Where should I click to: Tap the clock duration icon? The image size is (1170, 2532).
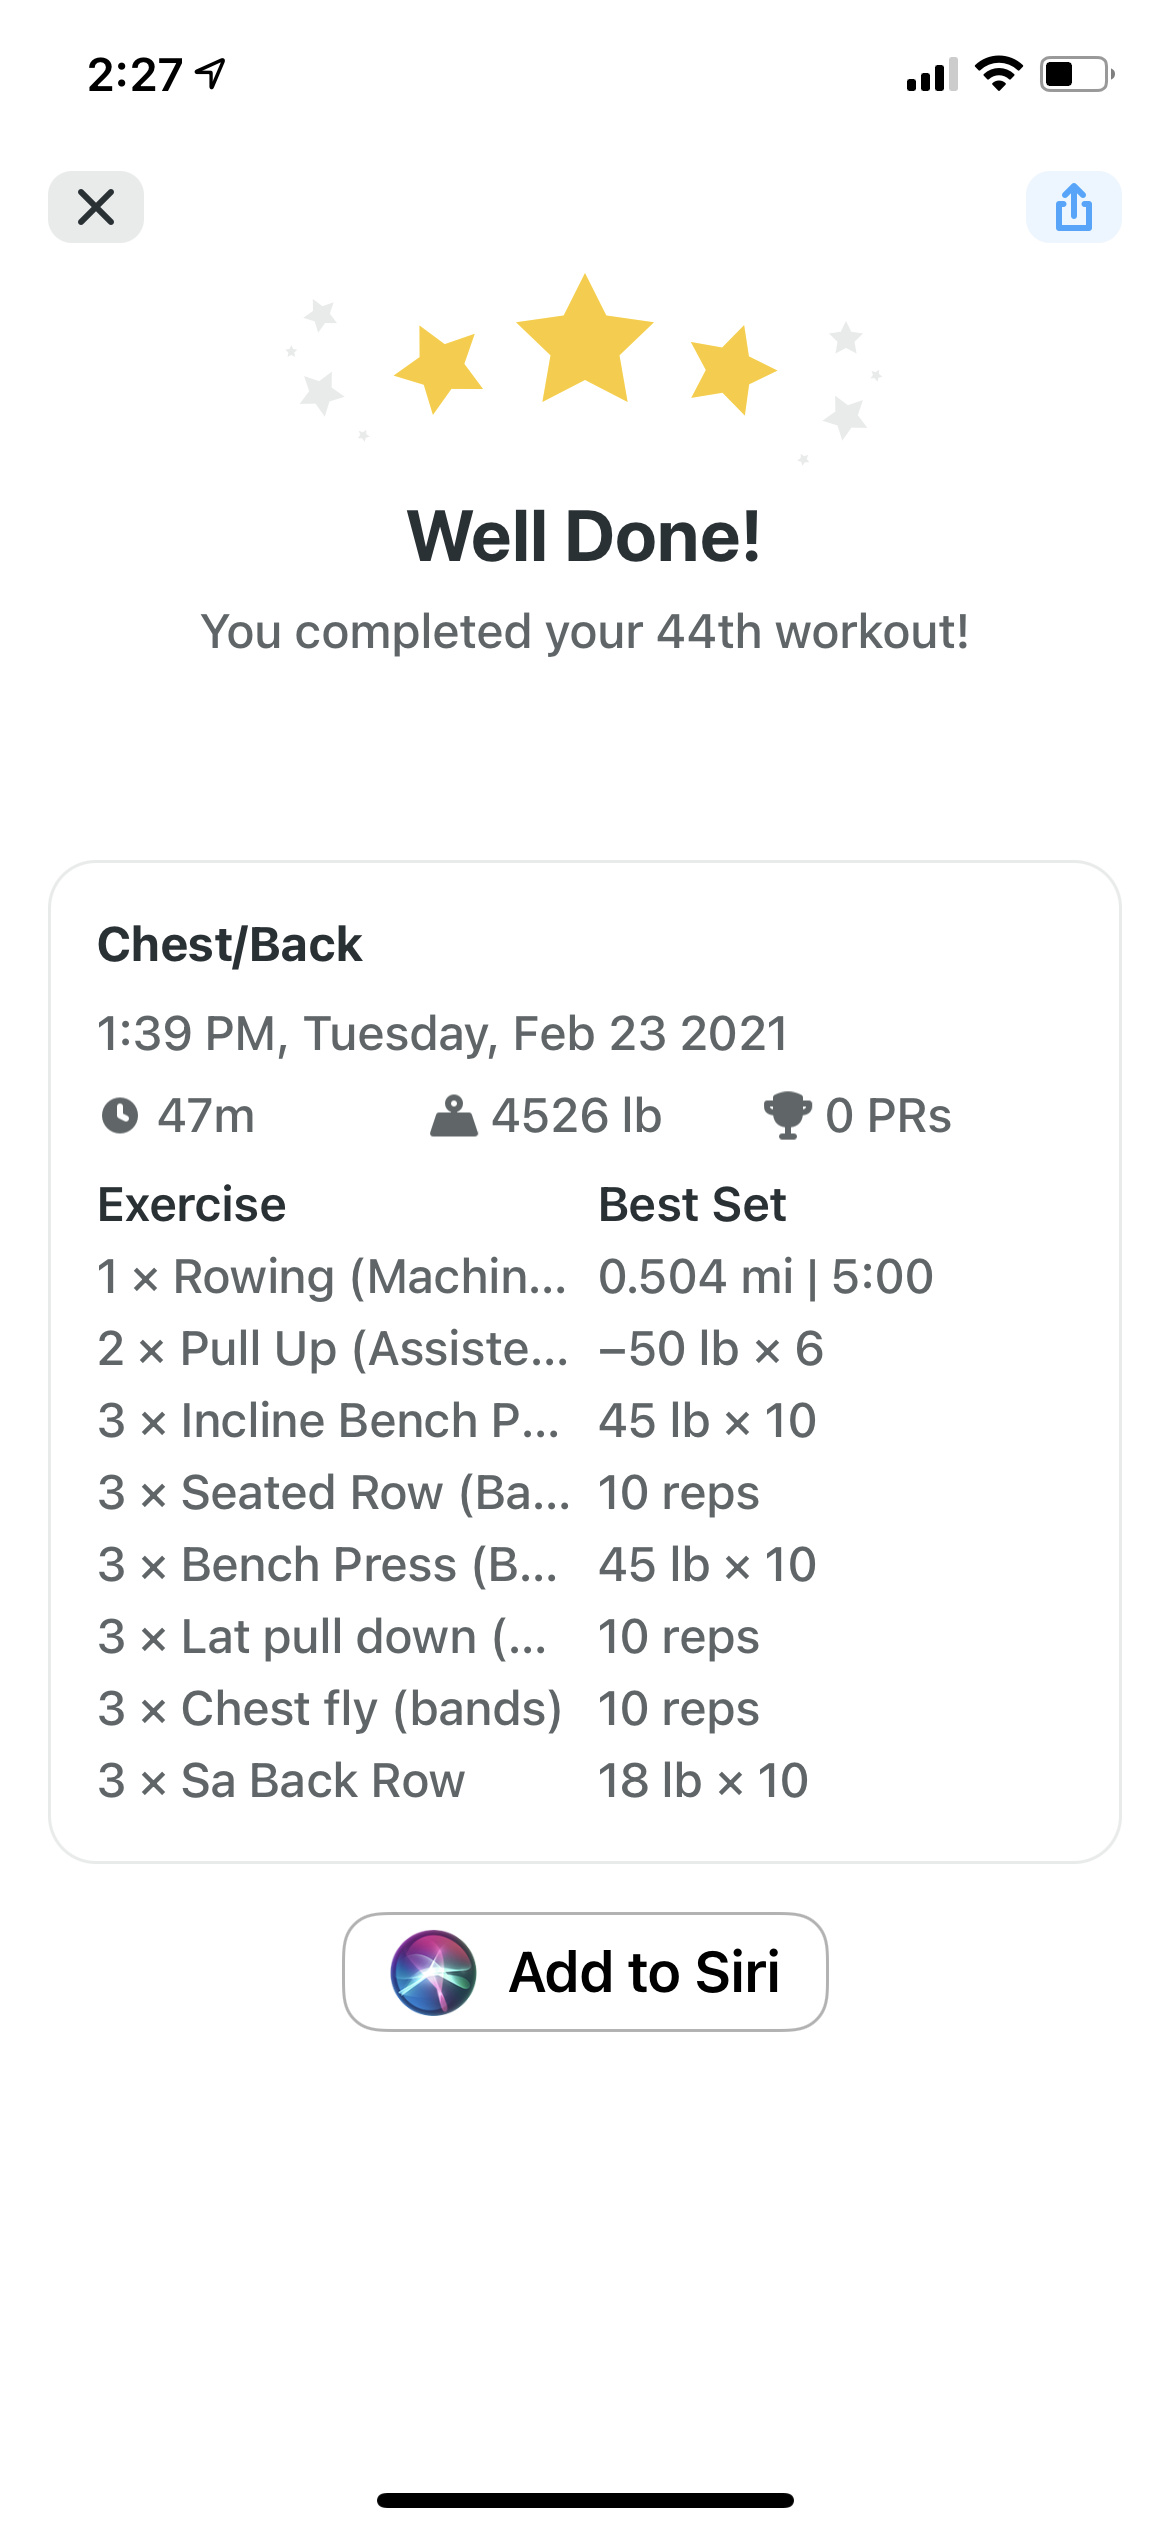pyautogui.click(x=120, y=1115)
